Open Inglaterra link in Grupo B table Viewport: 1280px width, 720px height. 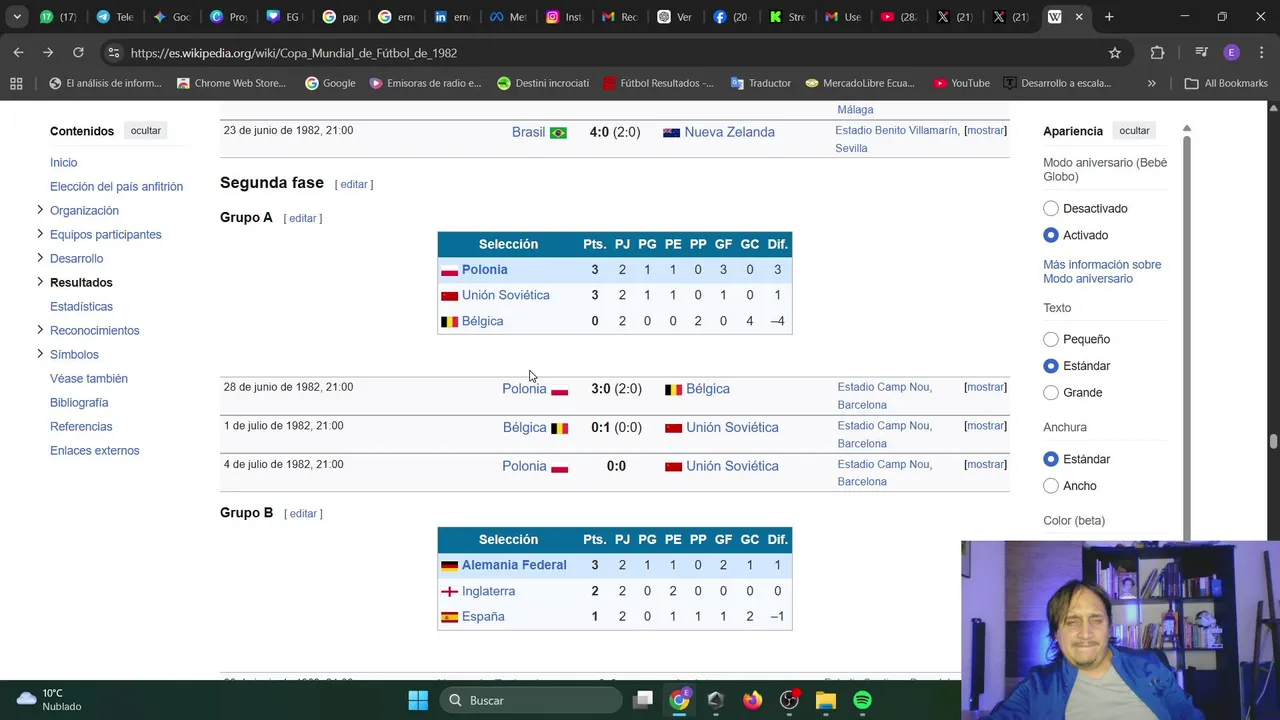tap(488, 591)
